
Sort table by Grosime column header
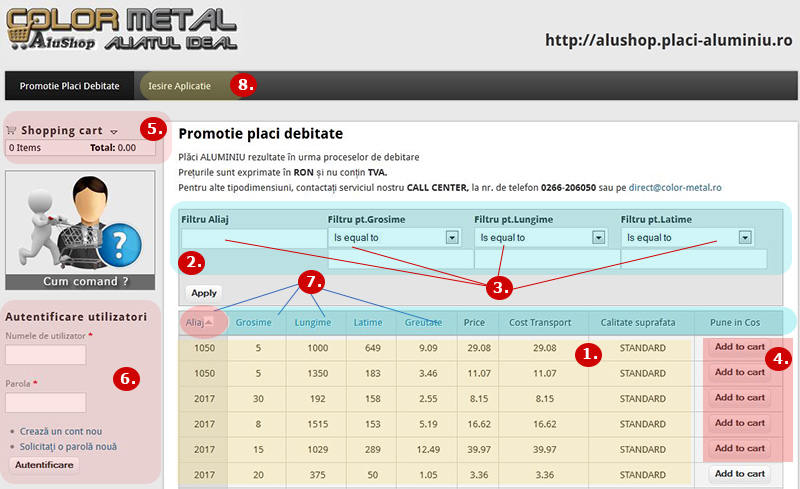coord(253,322)
